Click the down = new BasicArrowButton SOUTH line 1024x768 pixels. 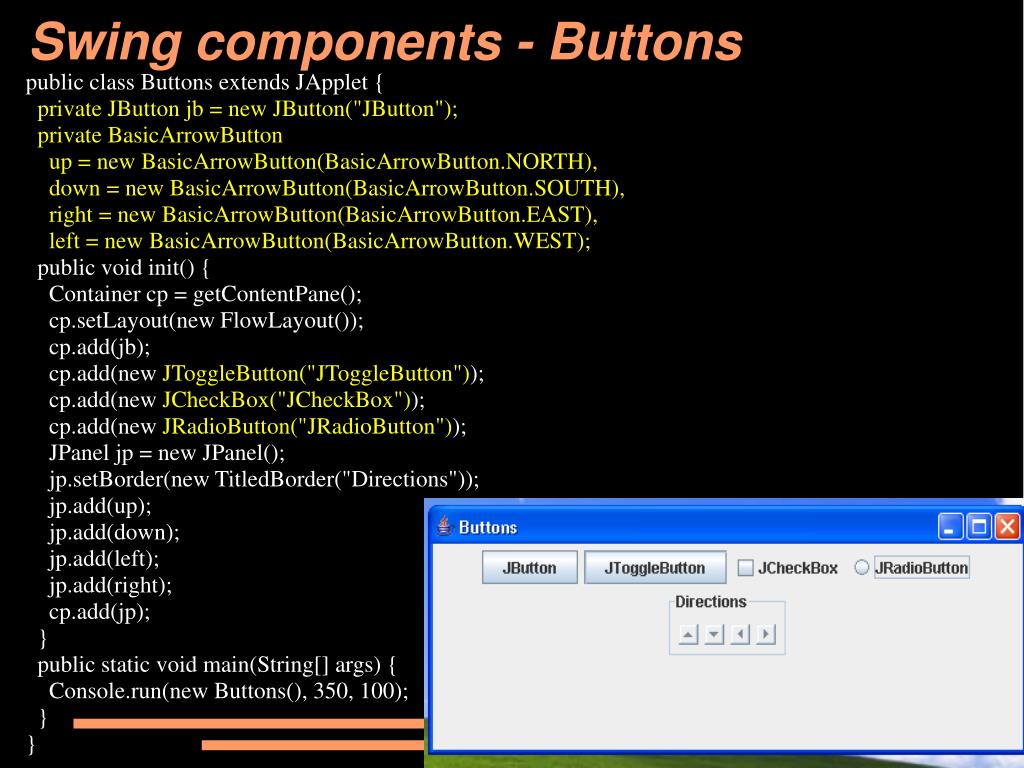[x=337, y=189]
